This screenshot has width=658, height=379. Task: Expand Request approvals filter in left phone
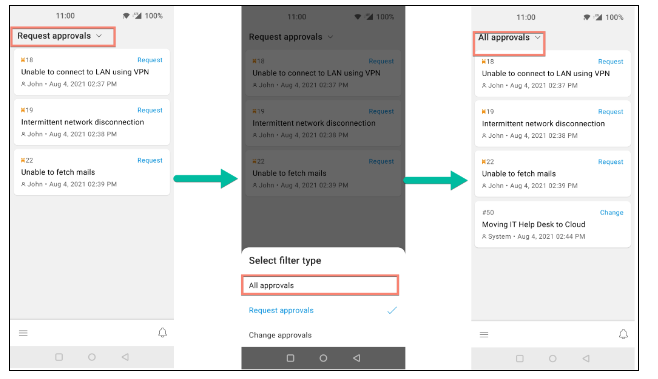[x=60, y=36]
